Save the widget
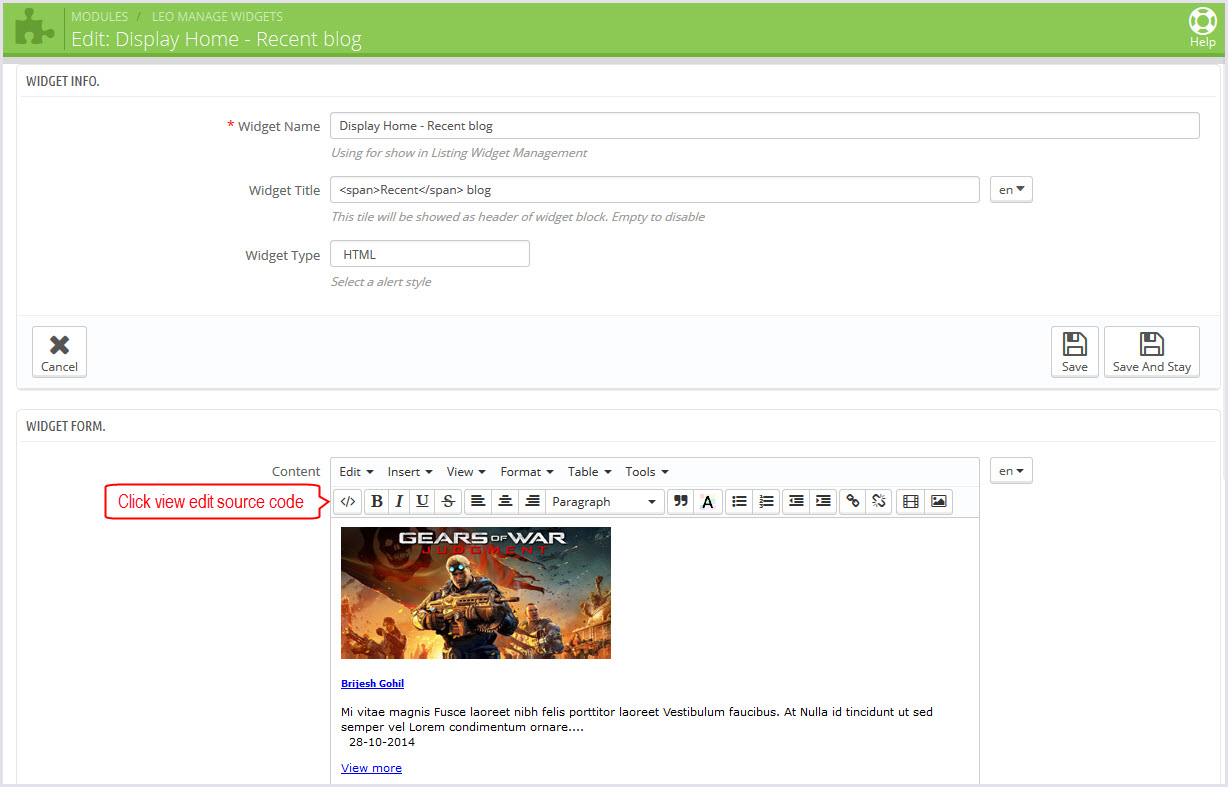Viewport: 1228px width, 787px height. pyautogui.click(x=1075, y=351)
